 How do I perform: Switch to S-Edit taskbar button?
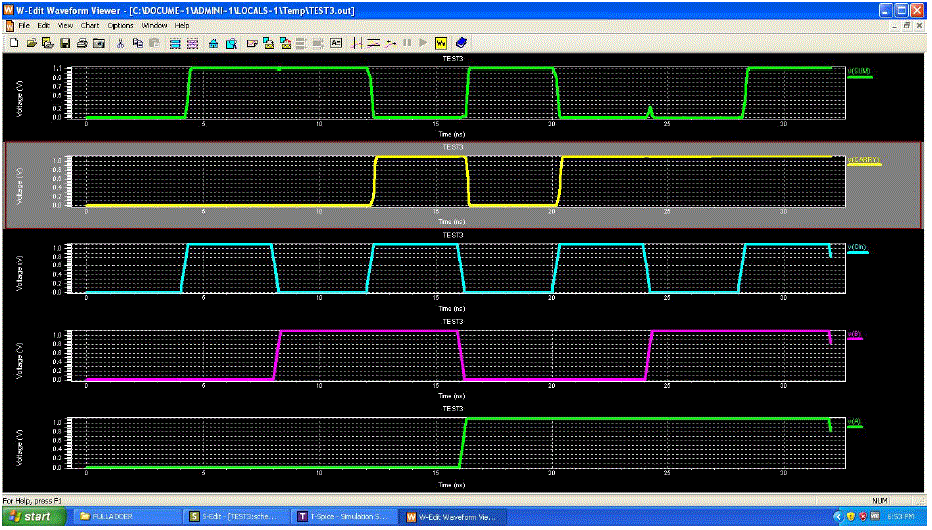click(x=237, y=517)
